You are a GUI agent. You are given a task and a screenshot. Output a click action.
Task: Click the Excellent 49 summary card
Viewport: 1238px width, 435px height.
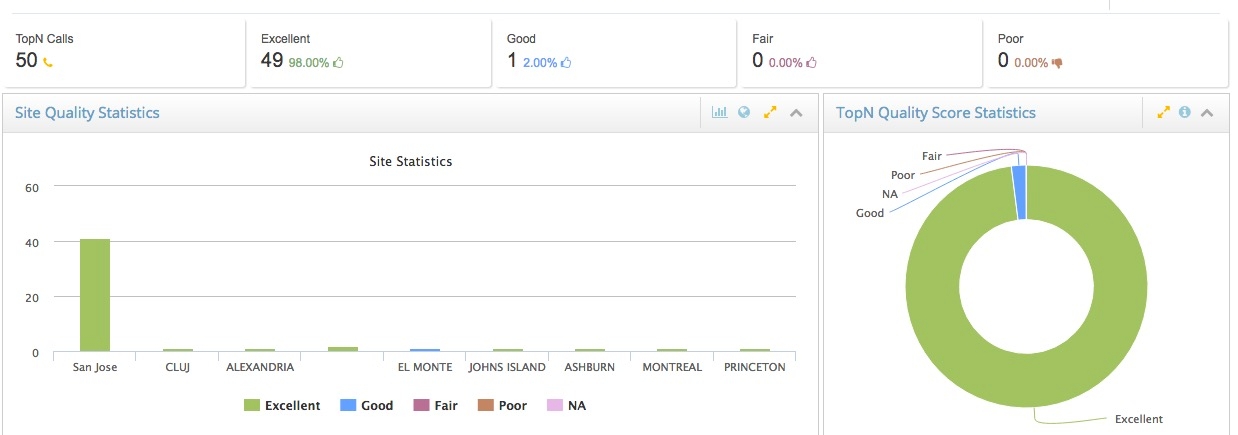369,53
